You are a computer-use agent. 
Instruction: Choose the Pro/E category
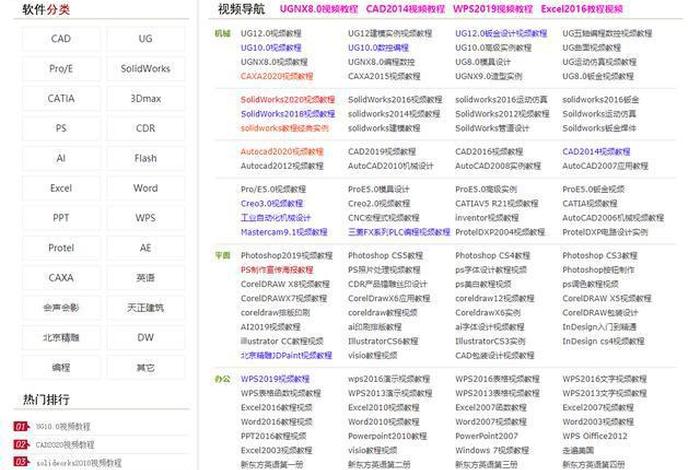pyautogui.click(x=61, y=69)
